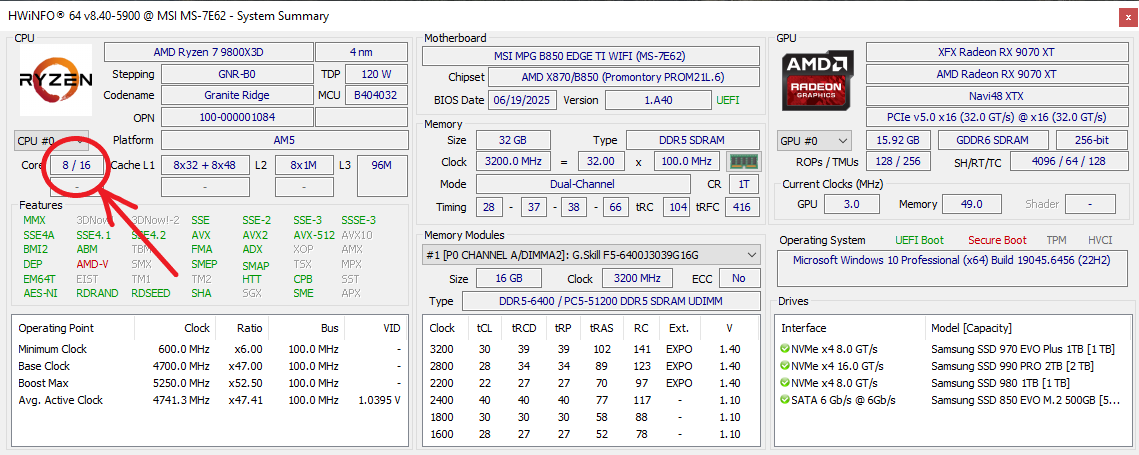Select the 1T command rate value
Screen dimensions: 1139x455
pos(745,185)
